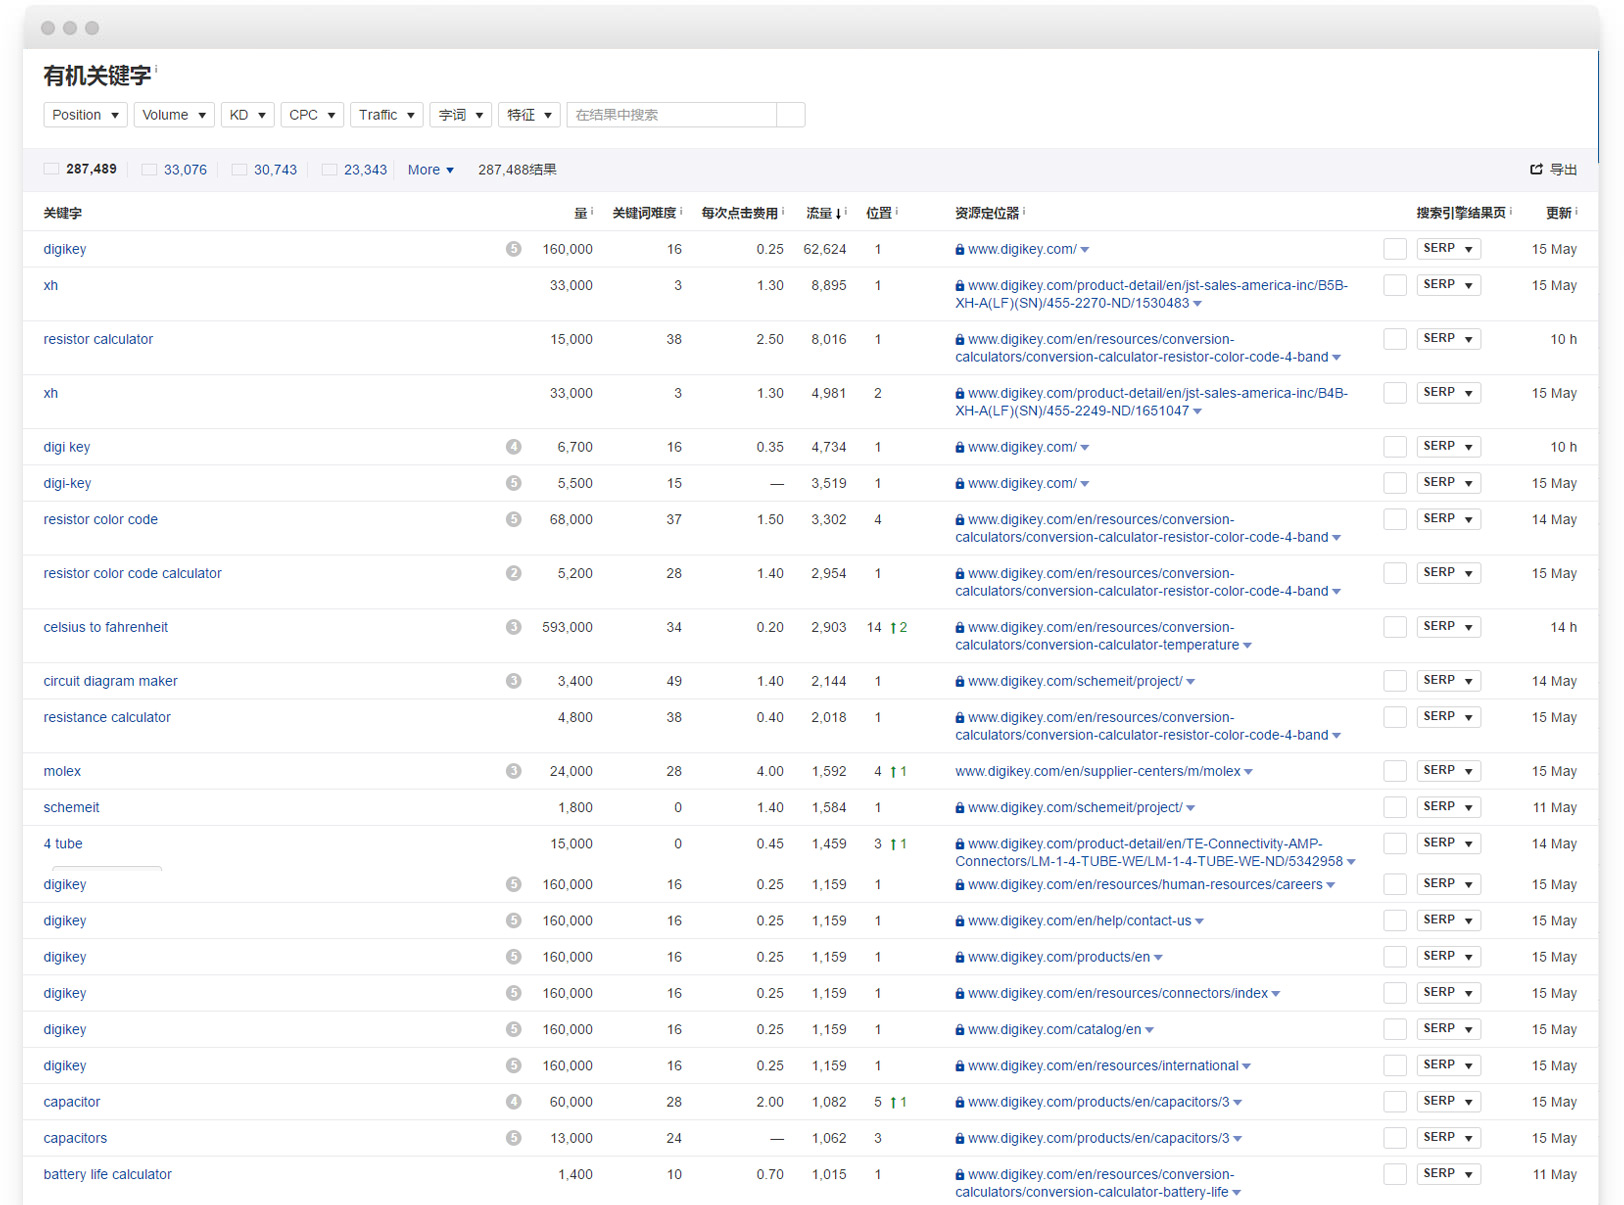Image resolution: width=1624 pixels, height=1205 pixels.
Task: Open the CPC filter dropdown
Action: pos(312,115)
